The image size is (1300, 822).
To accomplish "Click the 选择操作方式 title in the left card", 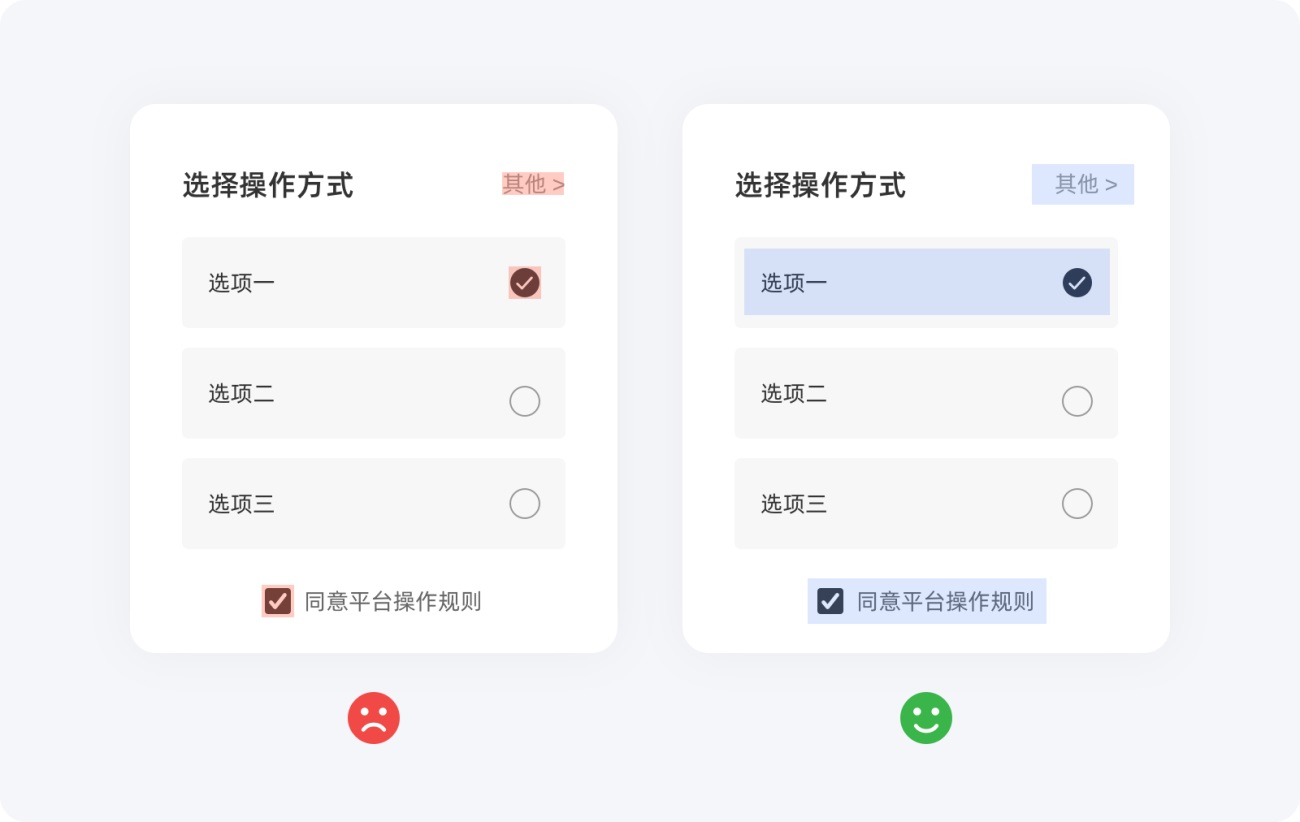I will click(x=267, y=185).
